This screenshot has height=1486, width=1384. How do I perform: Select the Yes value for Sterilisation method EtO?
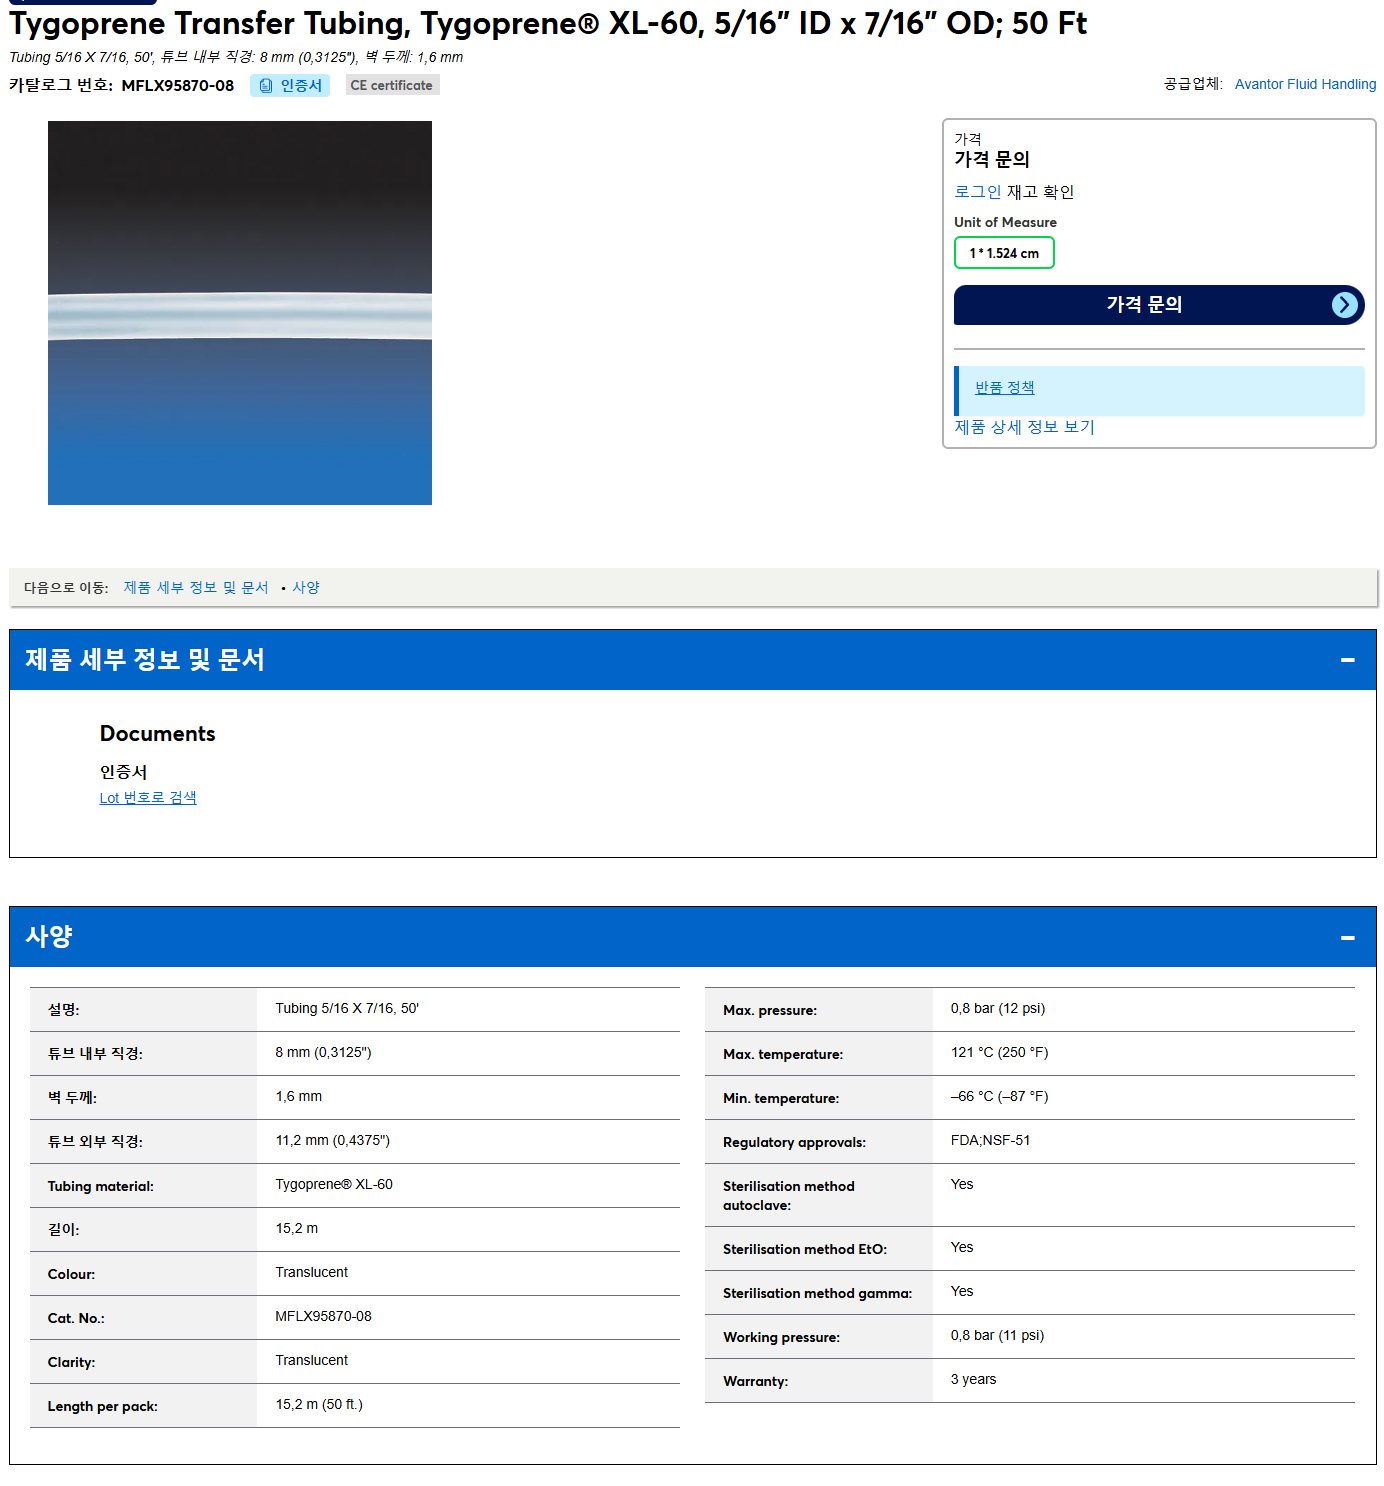point(962,1248)
